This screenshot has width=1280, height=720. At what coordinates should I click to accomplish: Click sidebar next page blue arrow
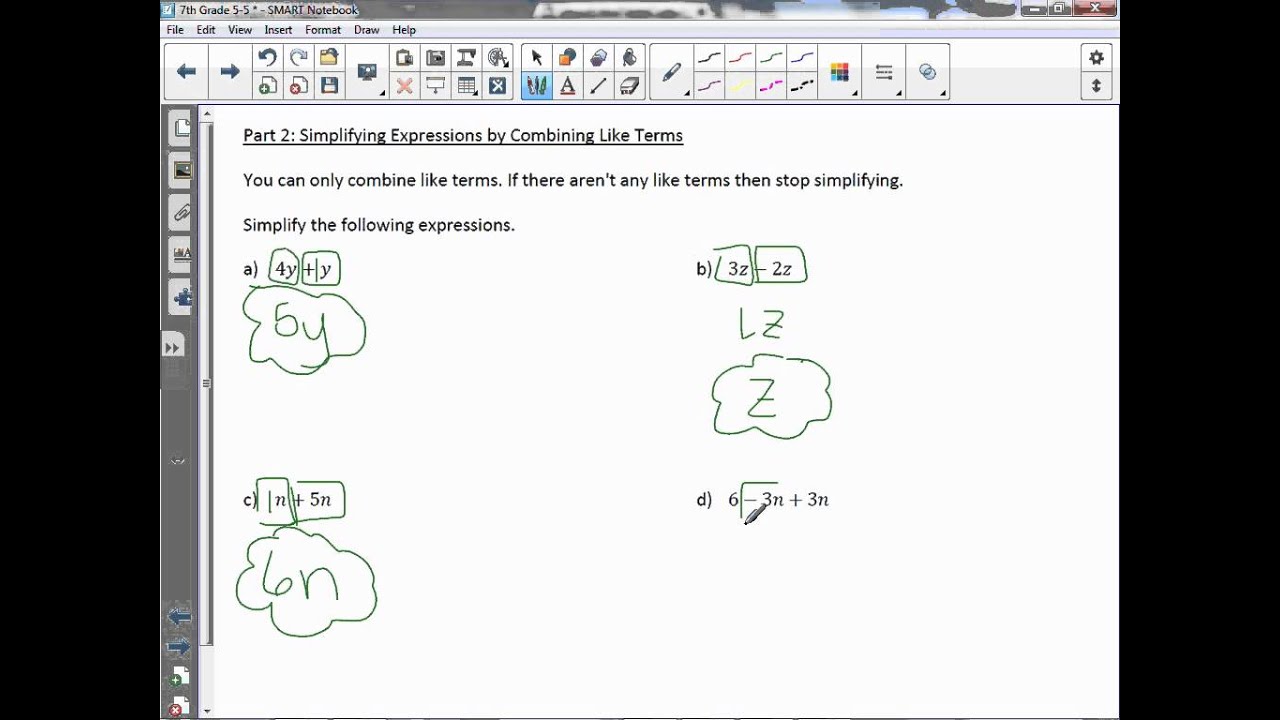(x=179, y=648)
